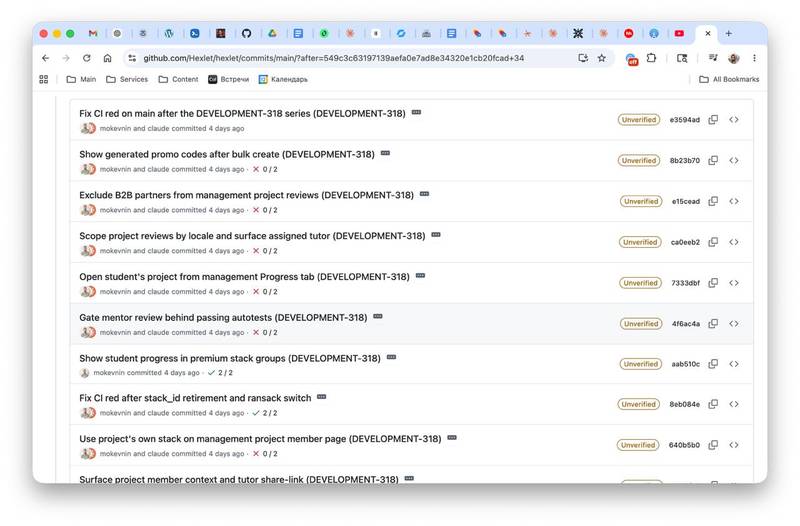Open the Main bookmarks folder
The width and height of the screenshot is (800, 526).
tap(82, 79)
